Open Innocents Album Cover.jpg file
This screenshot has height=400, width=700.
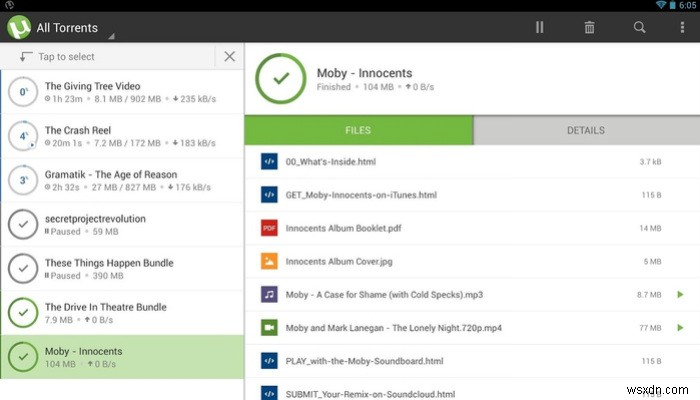click(339, 262)
